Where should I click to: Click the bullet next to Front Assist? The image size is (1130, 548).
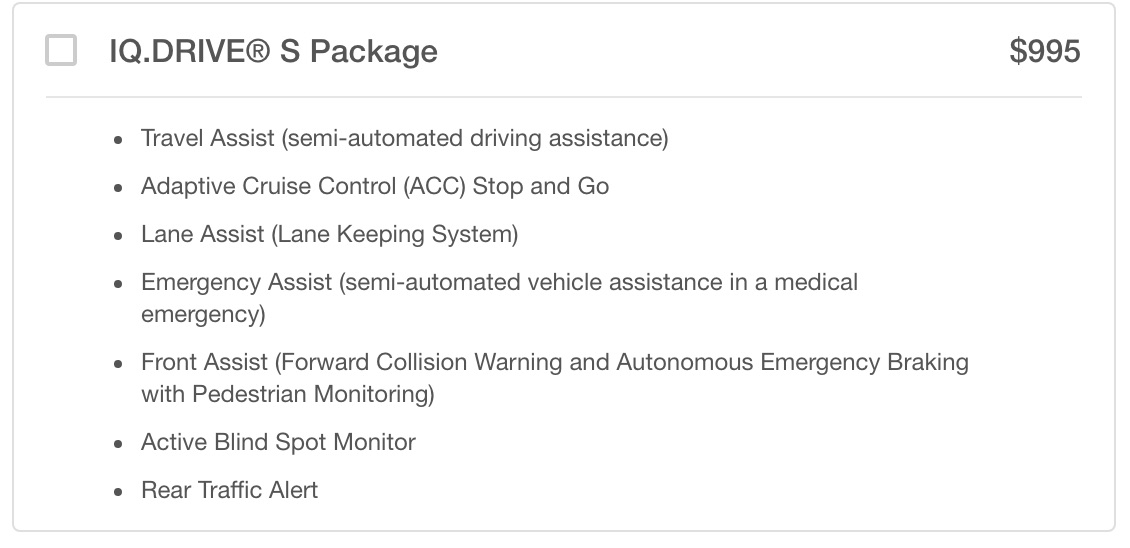pyautogui.click(x=119, y=363)
